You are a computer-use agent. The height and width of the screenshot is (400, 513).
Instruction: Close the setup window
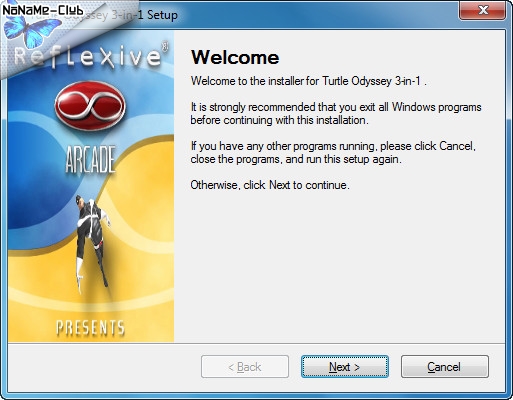coord(482,10)
